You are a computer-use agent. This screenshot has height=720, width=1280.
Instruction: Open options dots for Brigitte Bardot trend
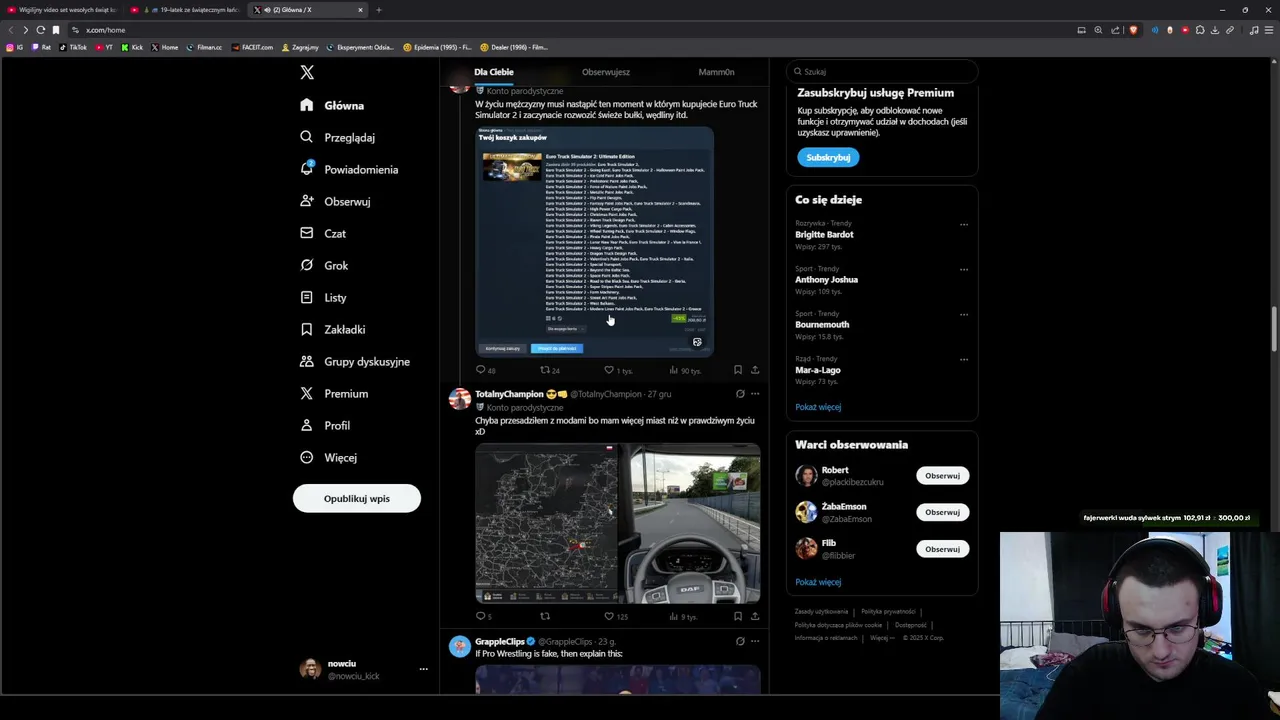(964, 224)
